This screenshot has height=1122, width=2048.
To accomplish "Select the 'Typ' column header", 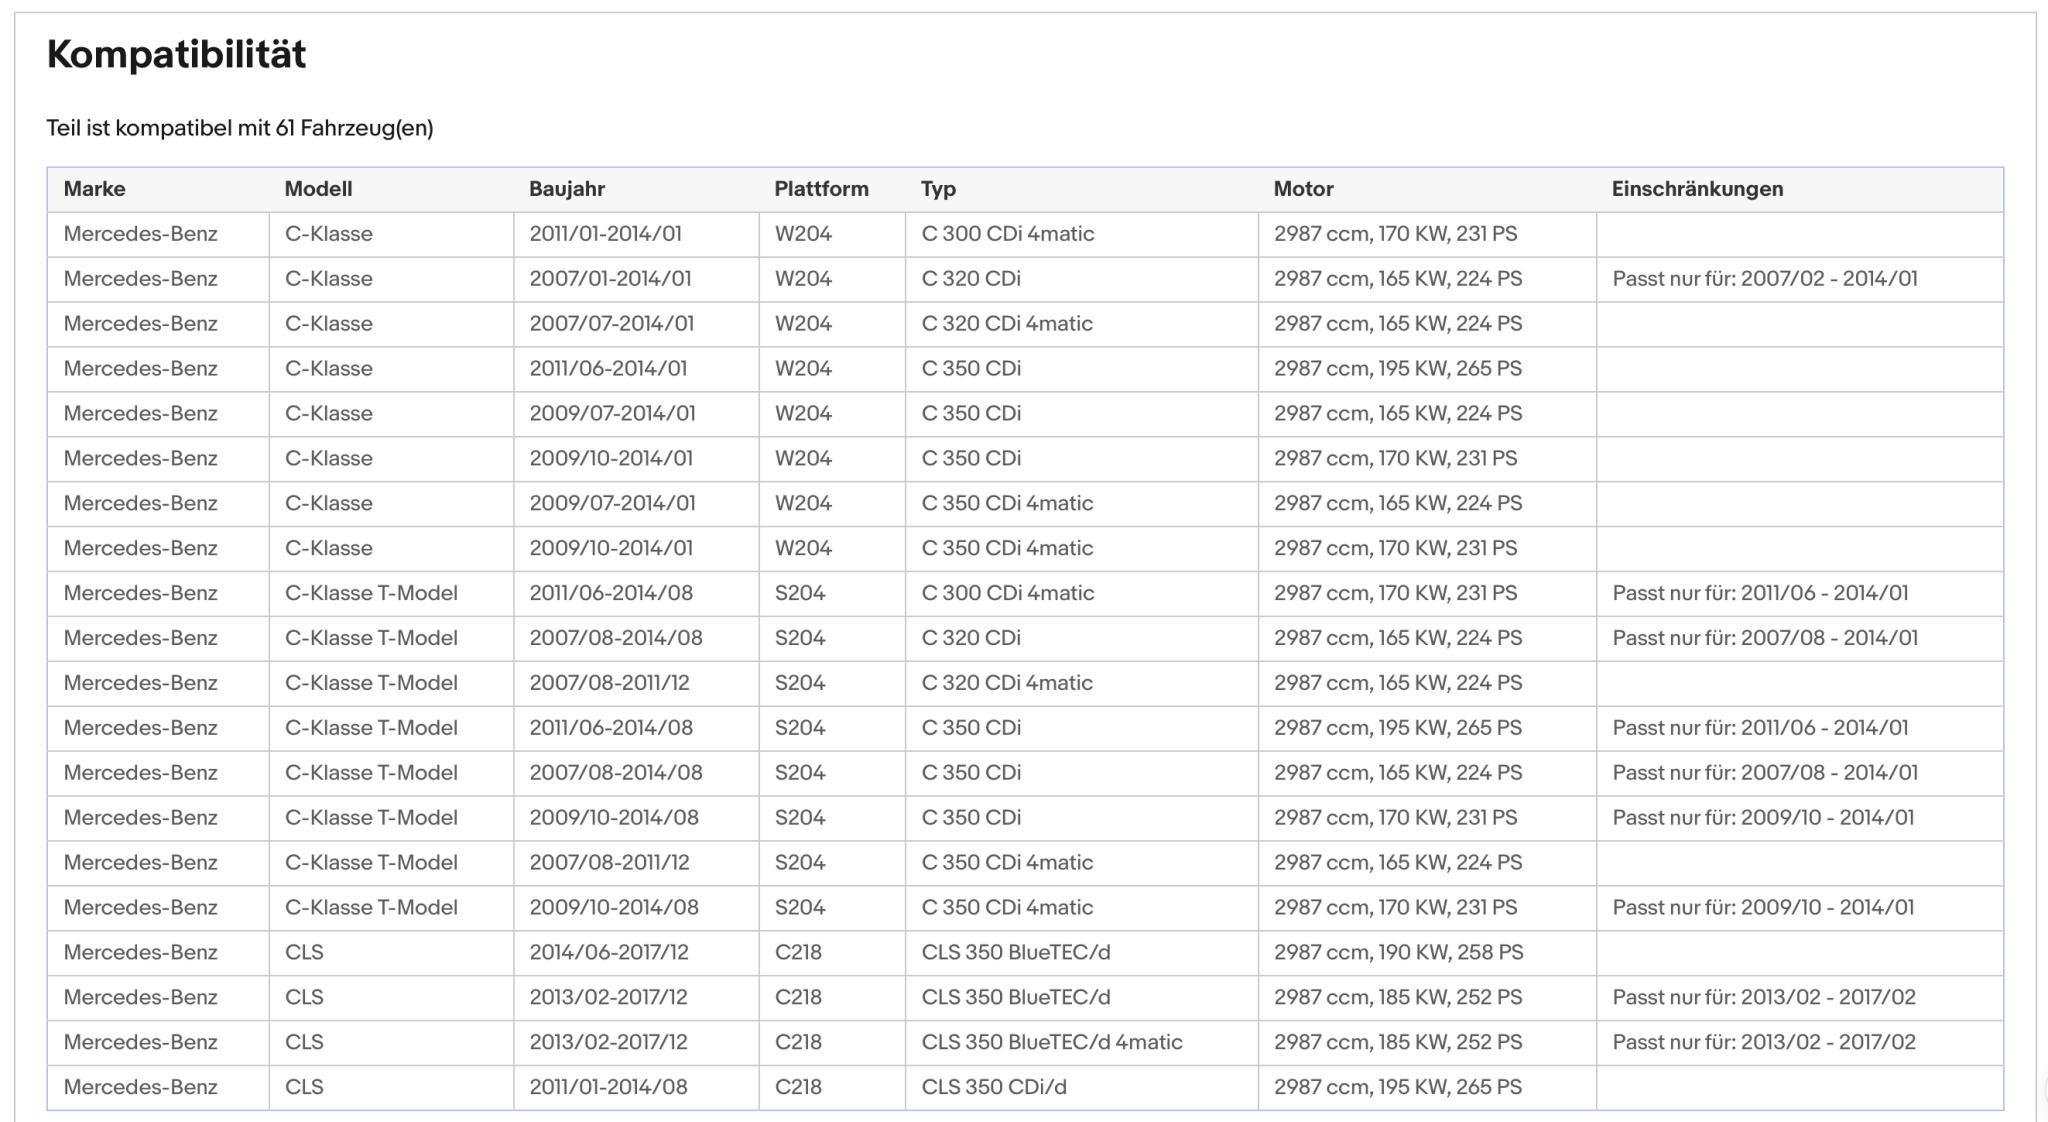I will [939, 189].
